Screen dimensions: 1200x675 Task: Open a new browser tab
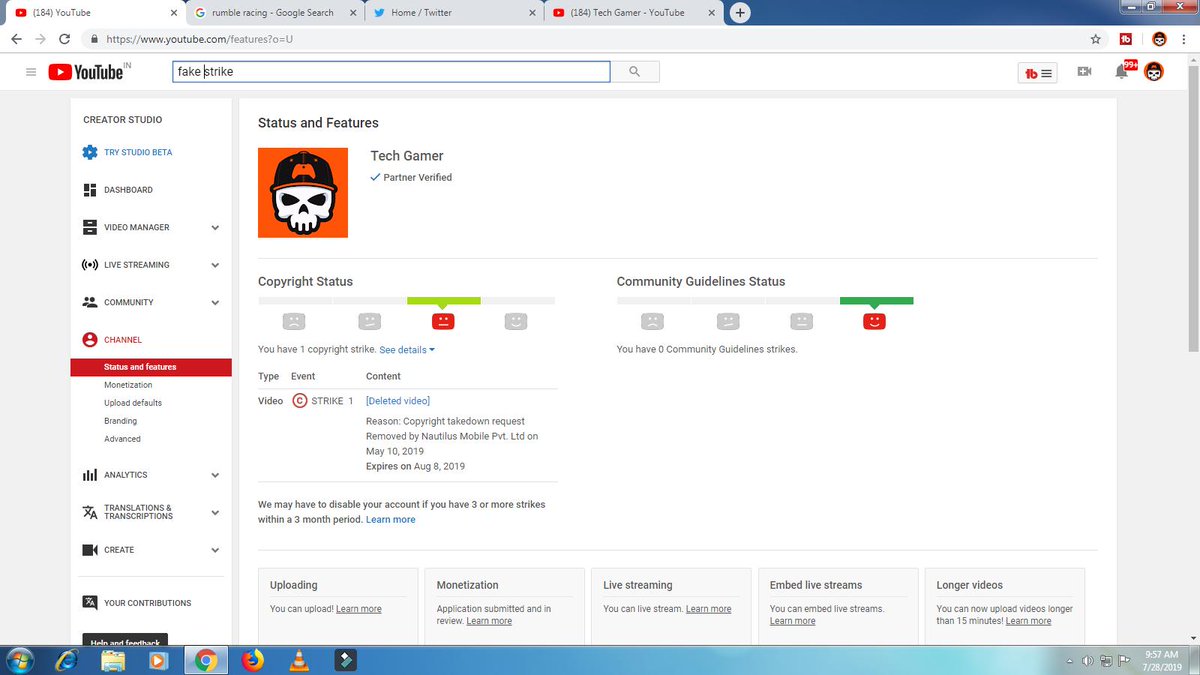click(x=740, y=13)
